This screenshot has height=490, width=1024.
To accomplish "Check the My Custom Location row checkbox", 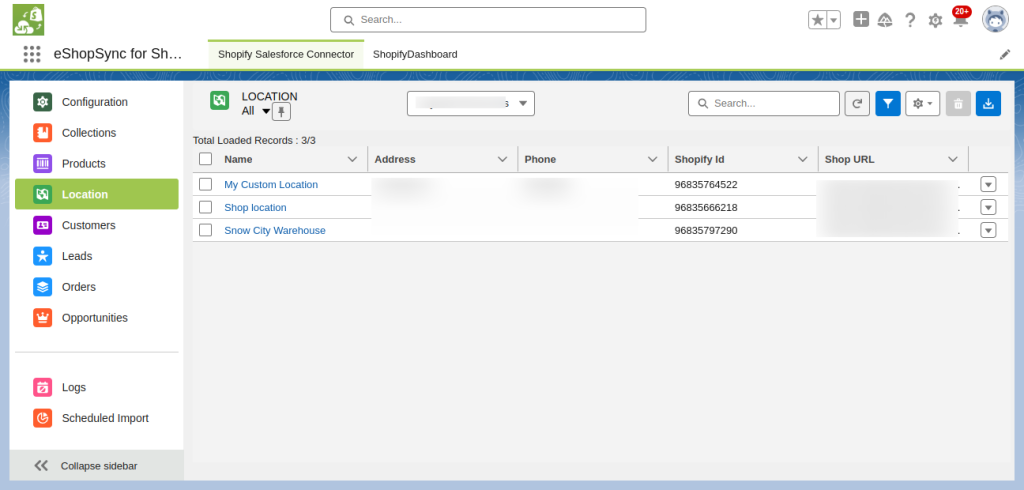I will (206, 184).
